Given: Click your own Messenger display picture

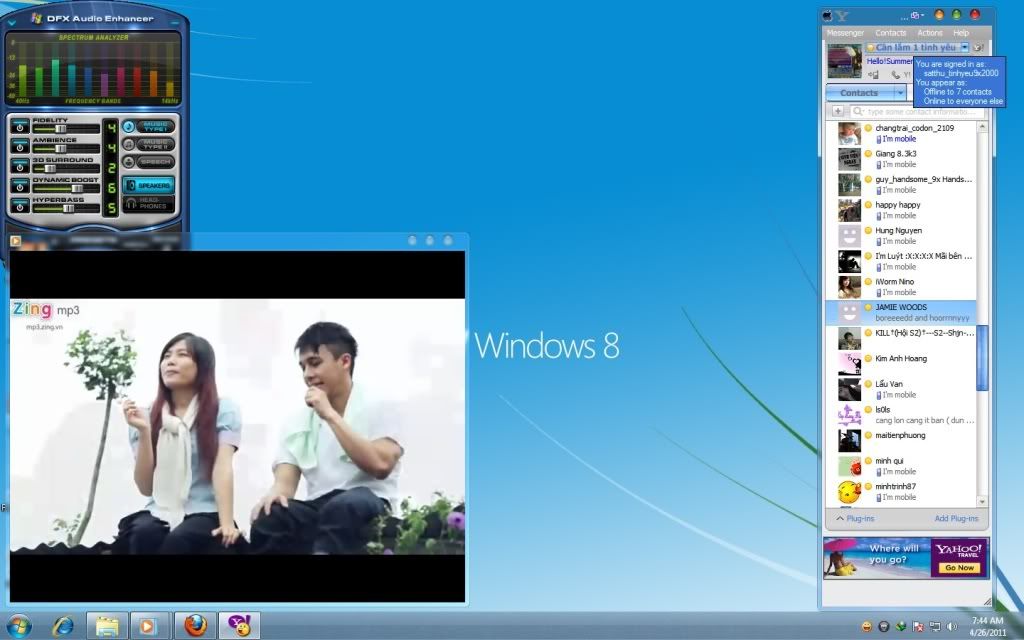Looking at the screenshot, I should coord(844,61).
